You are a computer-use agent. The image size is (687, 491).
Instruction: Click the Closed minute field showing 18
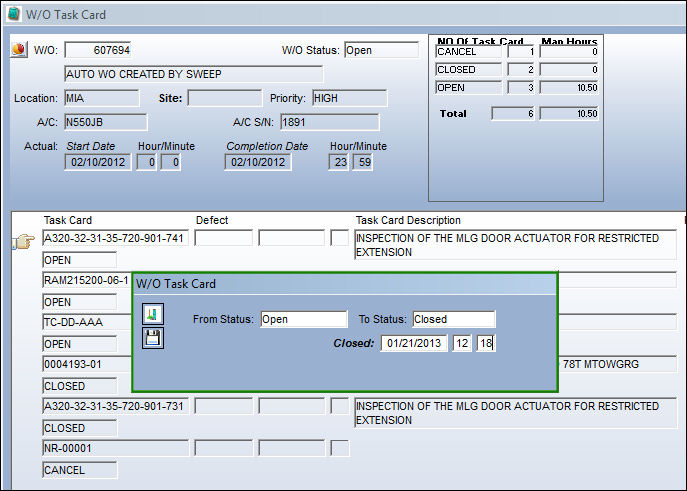[486, 343]
